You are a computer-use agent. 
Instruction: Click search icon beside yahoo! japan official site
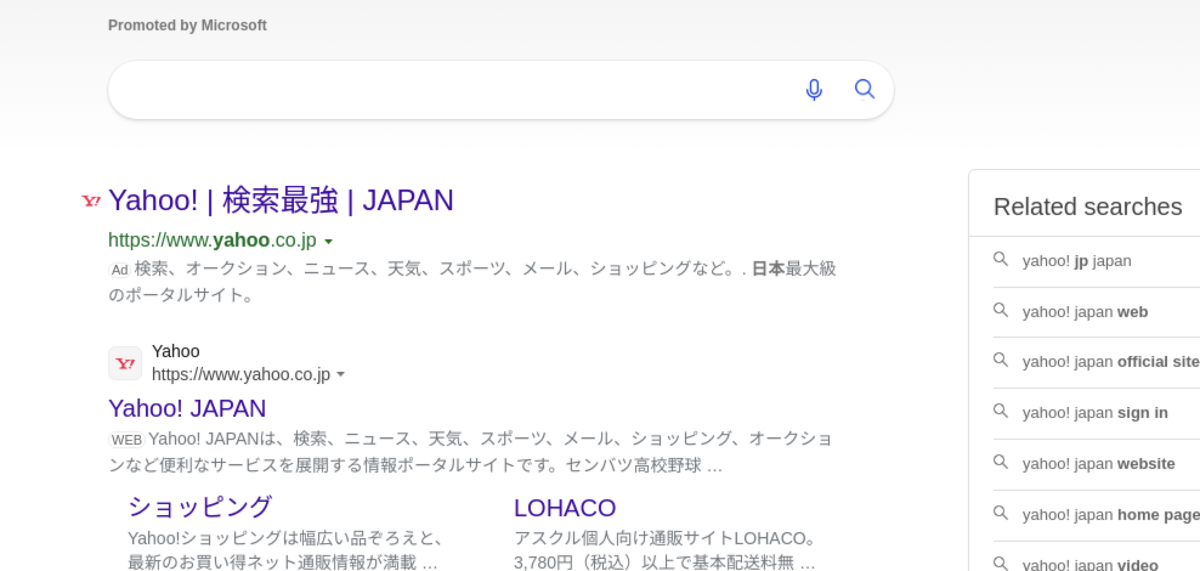click(x=1000, y=360)
